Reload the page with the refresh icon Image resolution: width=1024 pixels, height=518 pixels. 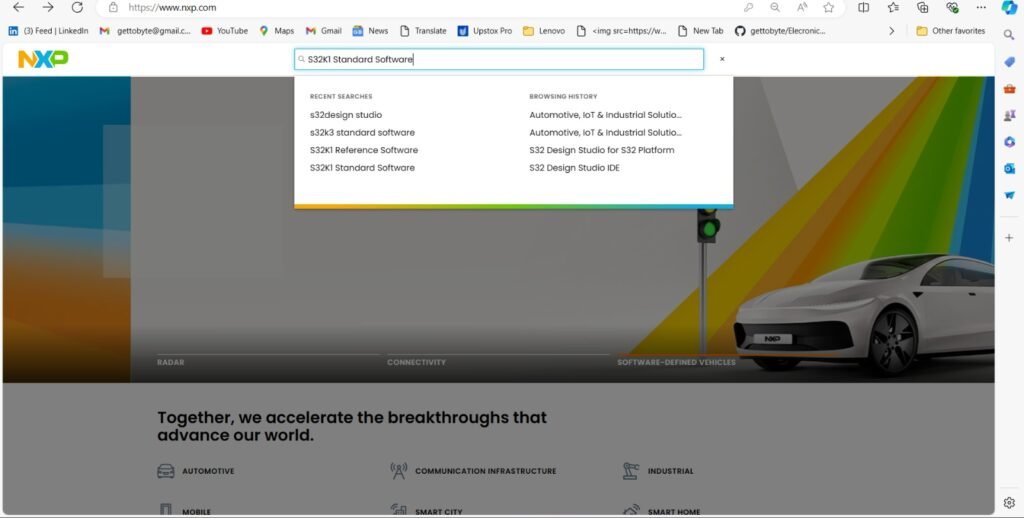[x=77, y=7]
